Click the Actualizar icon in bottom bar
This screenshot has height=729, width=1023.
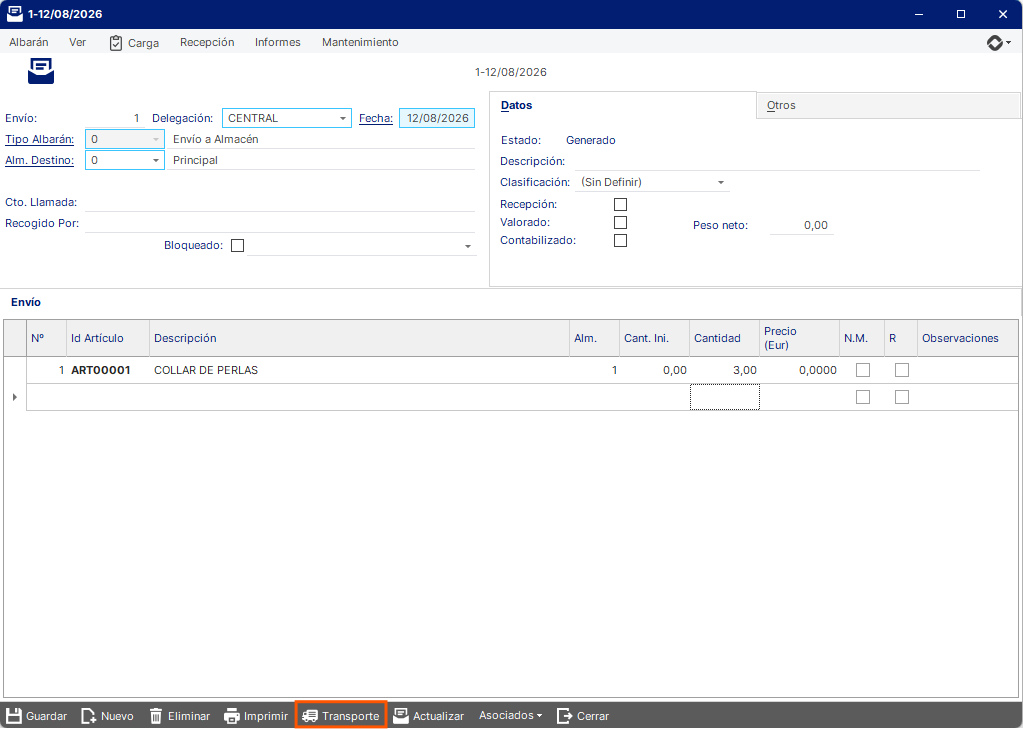401,716
